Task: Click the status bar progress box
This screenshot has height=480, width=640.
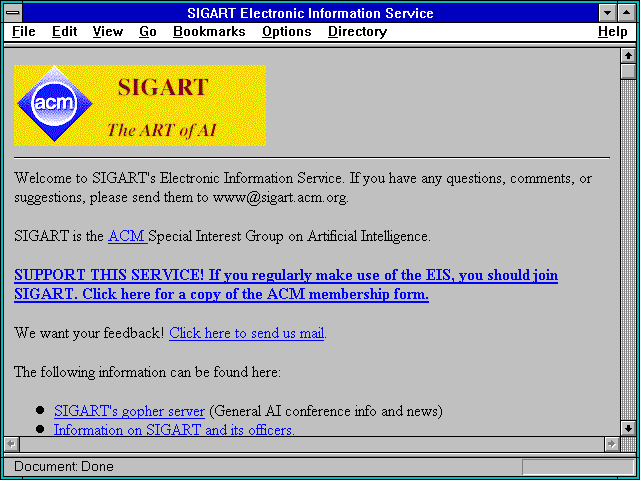Action: point(578,467)
